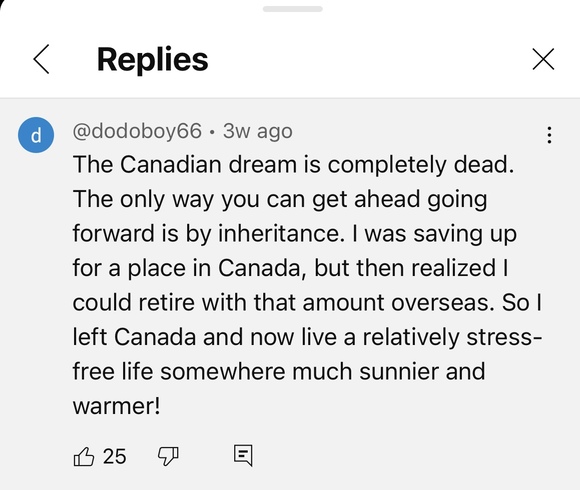Click the comment line starting "forward is by inheritance"

294,234
